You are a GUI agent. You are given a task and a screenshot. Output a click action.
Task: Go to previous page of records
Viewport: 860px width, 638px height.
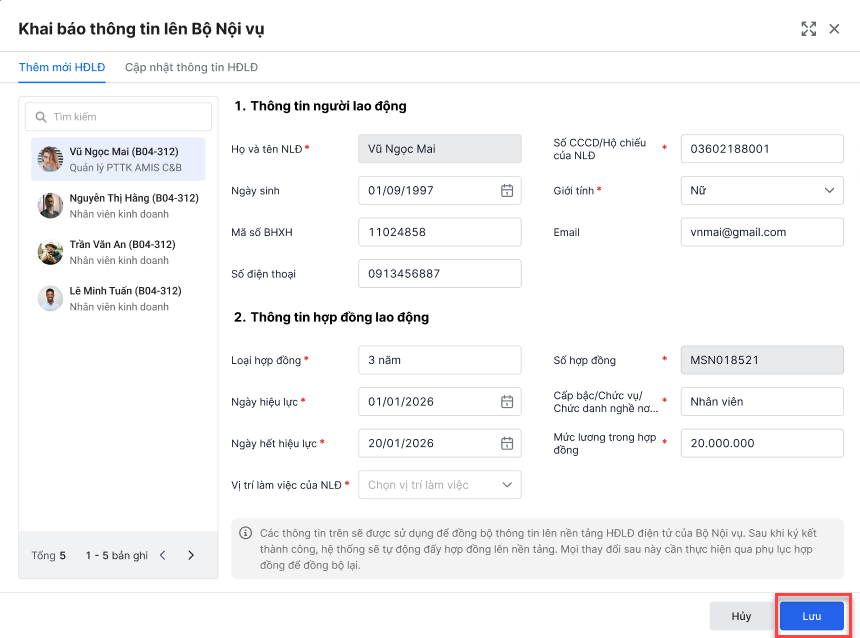click(163, 555)
